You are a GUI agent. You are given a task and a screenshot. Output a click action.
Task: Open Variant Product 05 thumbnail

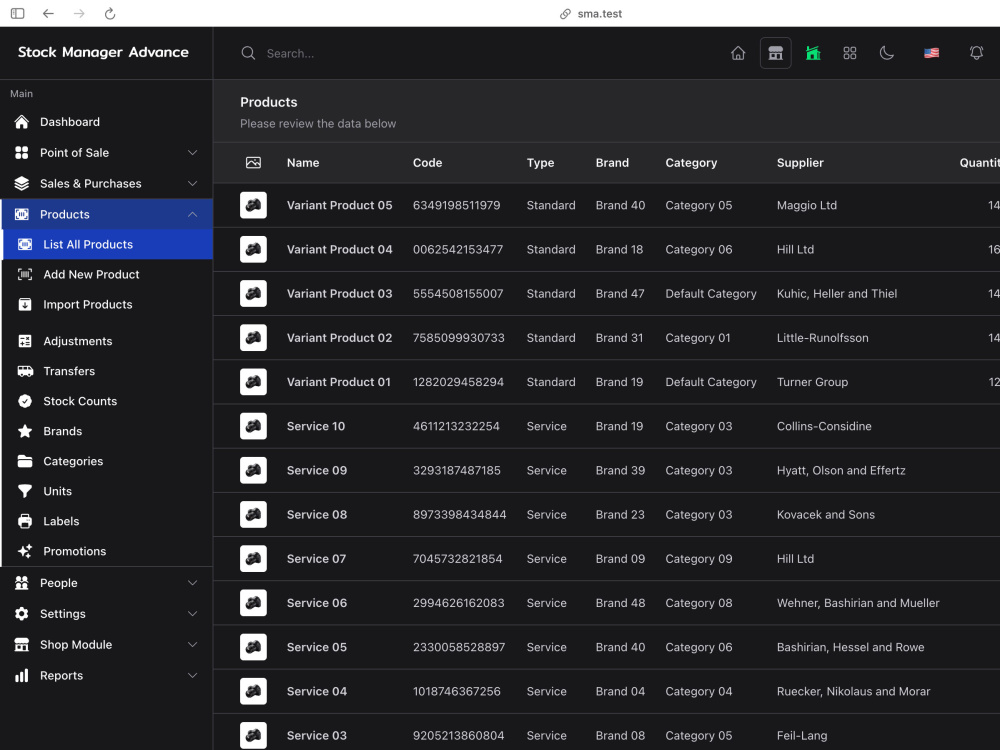pos(253,205)
